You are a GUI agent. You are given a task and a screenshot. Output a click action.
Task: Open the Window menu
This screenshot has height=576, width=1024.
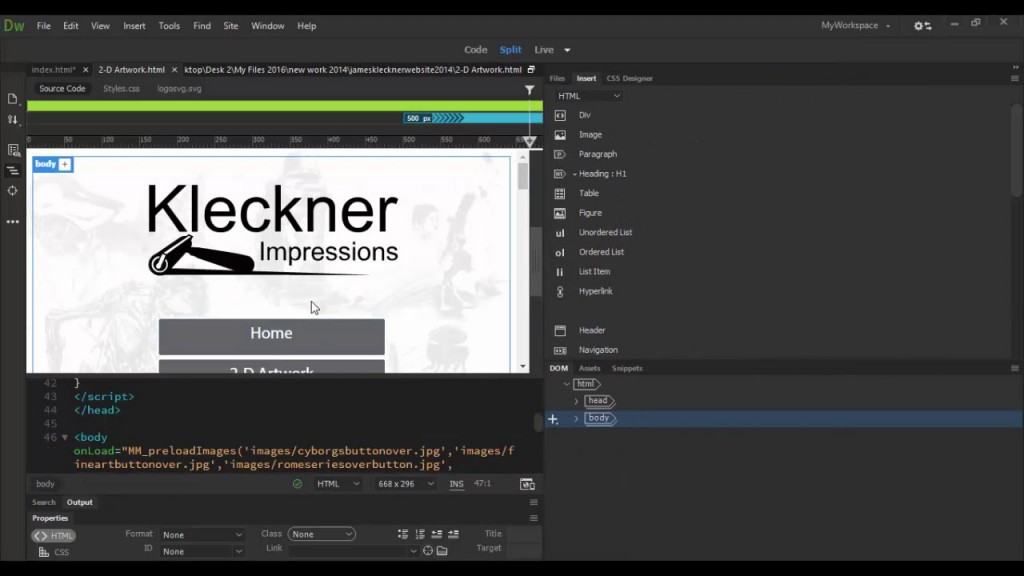268,25
